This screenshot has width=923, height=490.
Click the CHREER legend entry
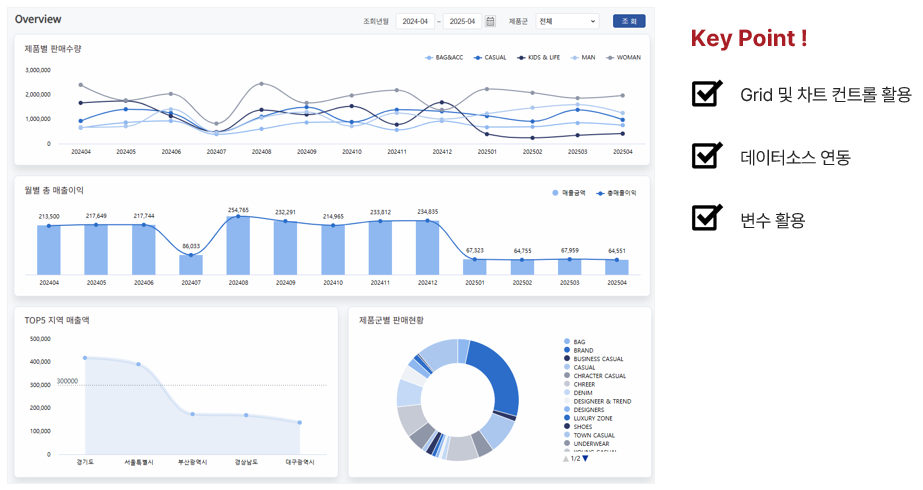[579, 384]
